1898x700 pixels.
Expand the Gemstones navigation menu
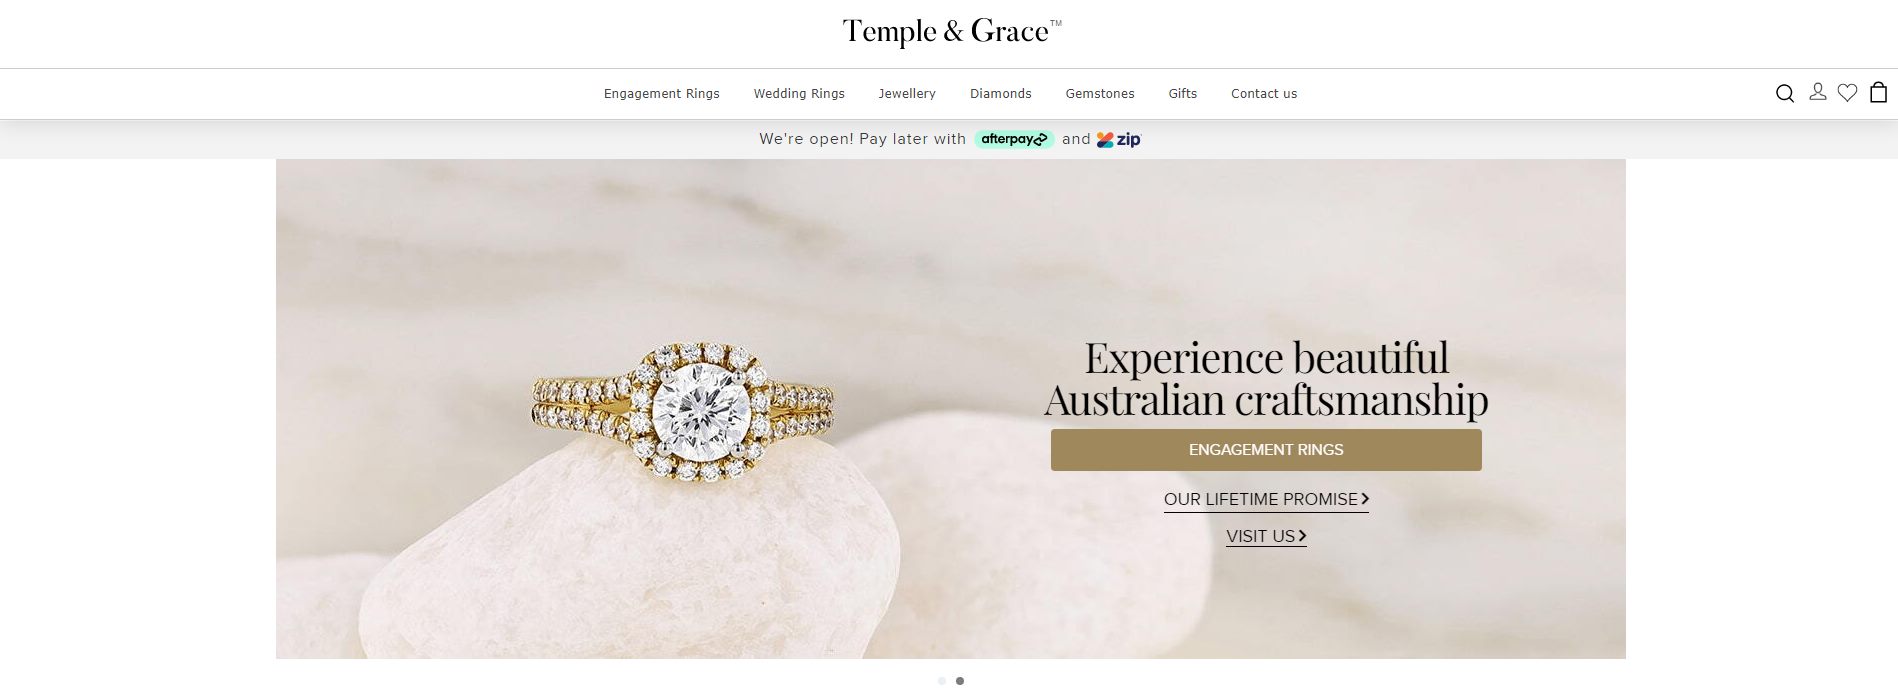click(1100, 94)
